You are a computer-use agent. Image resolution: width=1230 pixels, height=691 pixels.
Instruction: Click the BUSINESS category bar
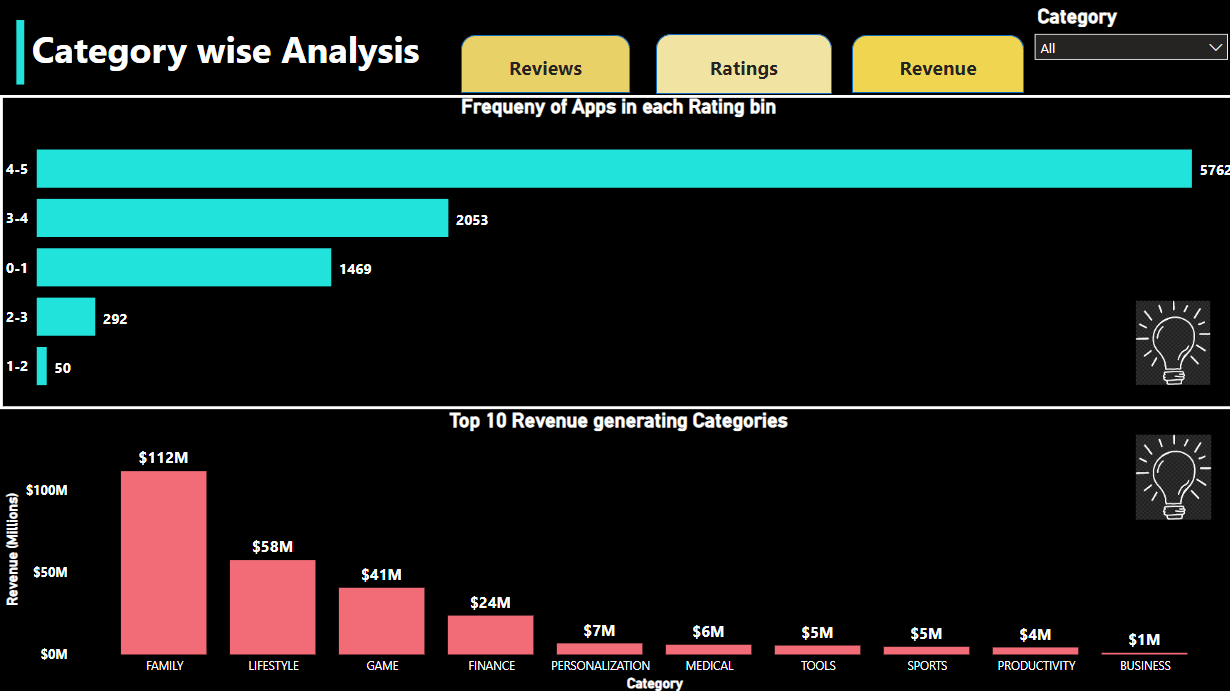pos(1144,652)
